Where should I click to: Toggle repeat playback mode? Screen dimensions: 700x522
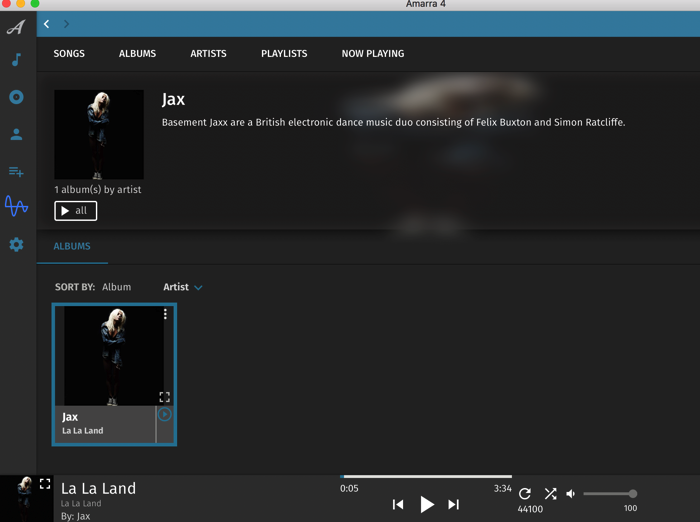[525, 494]
